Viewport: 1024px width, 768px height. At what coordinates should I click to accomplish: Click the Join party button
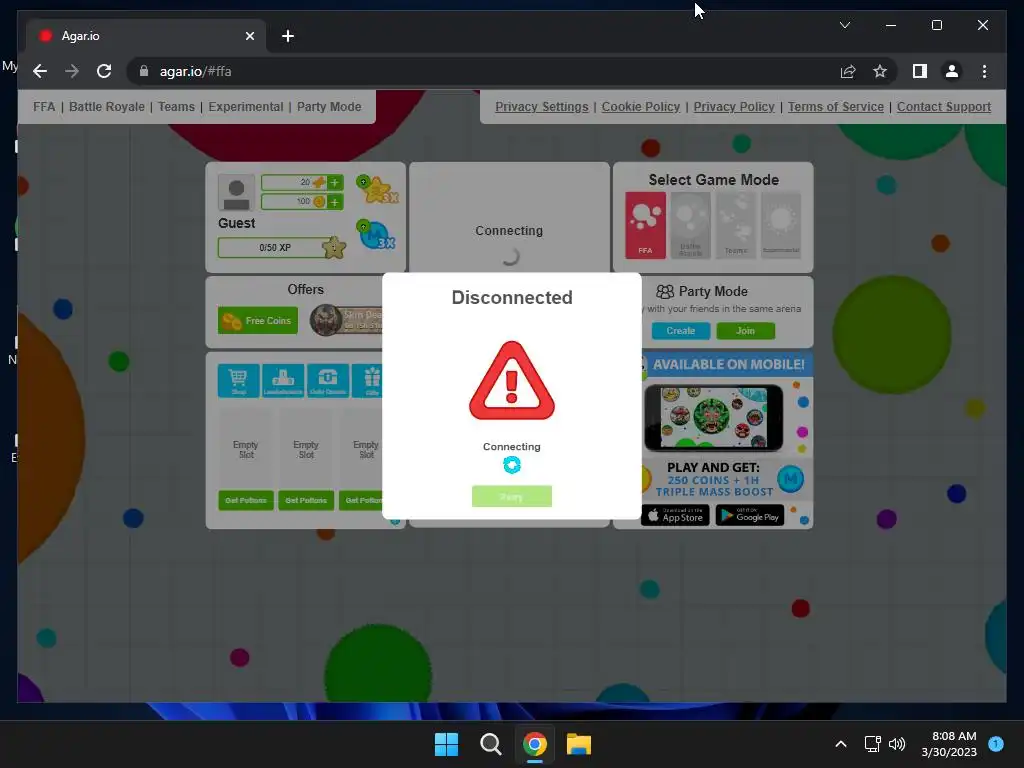pyautogui.click(x=745, y=330)
